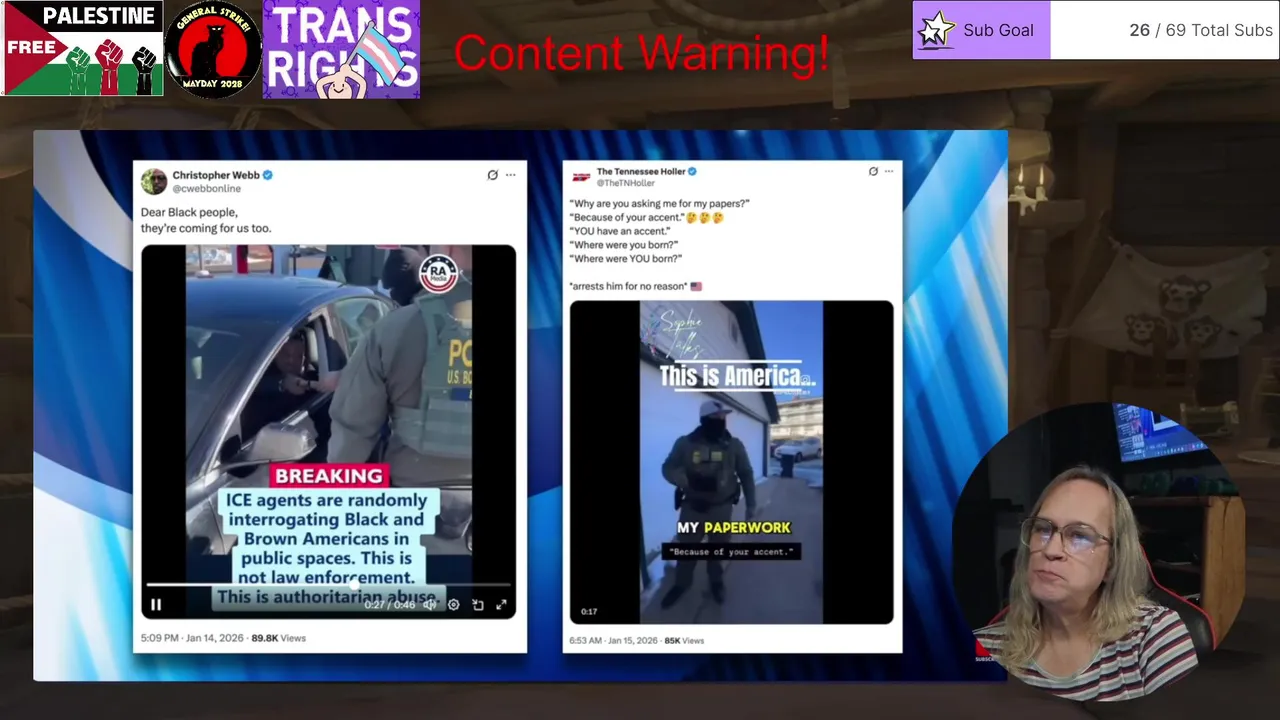The image size is (1280, 720).
Task: Enter fullscreen on the Christopher Webb video
Action: [501, 604]
